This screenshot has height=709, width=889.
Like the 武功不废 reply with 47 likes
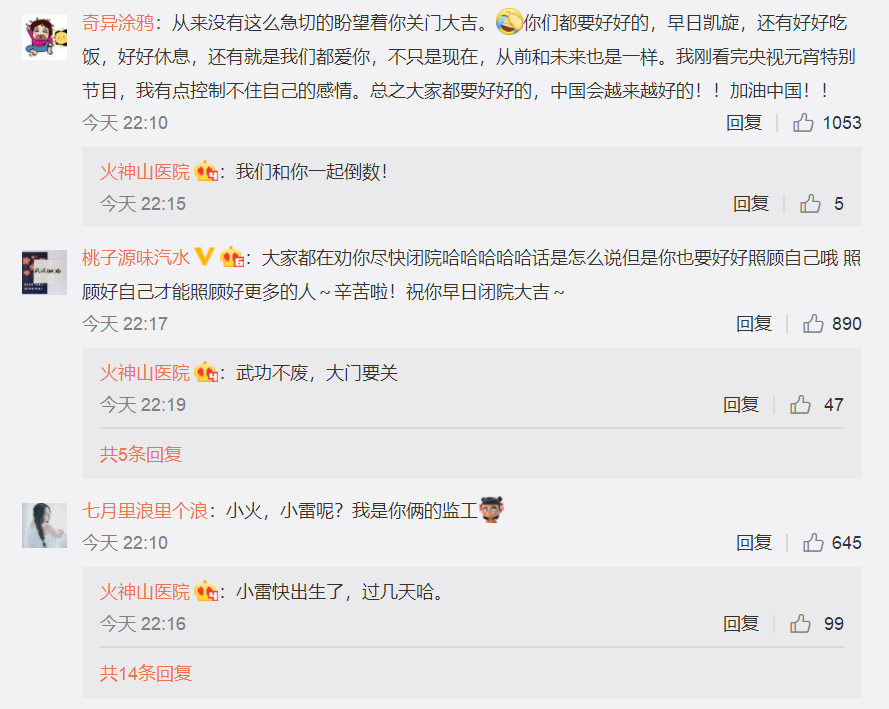800,405
